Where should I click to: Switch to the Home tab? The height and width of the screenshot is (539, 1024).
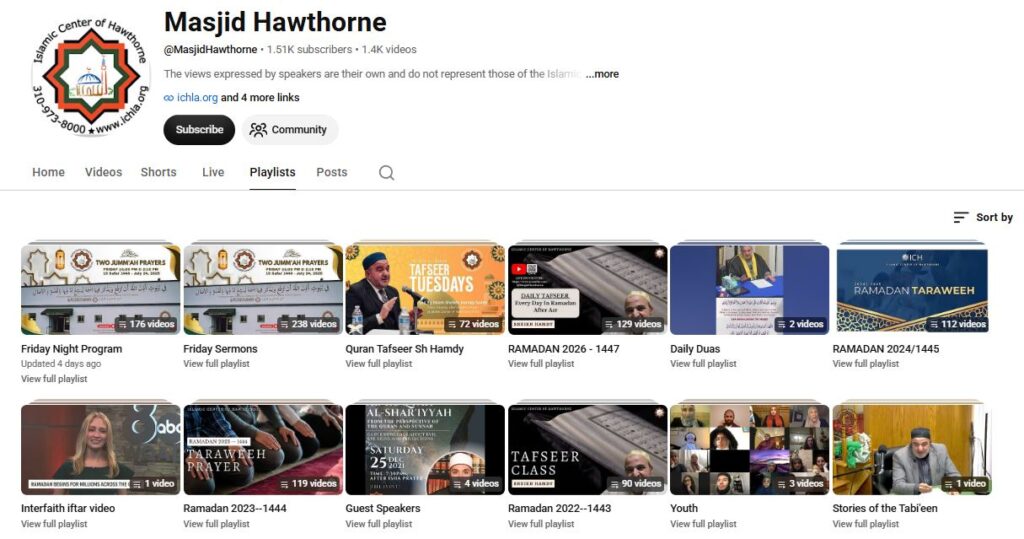click(x=48, y=172)
